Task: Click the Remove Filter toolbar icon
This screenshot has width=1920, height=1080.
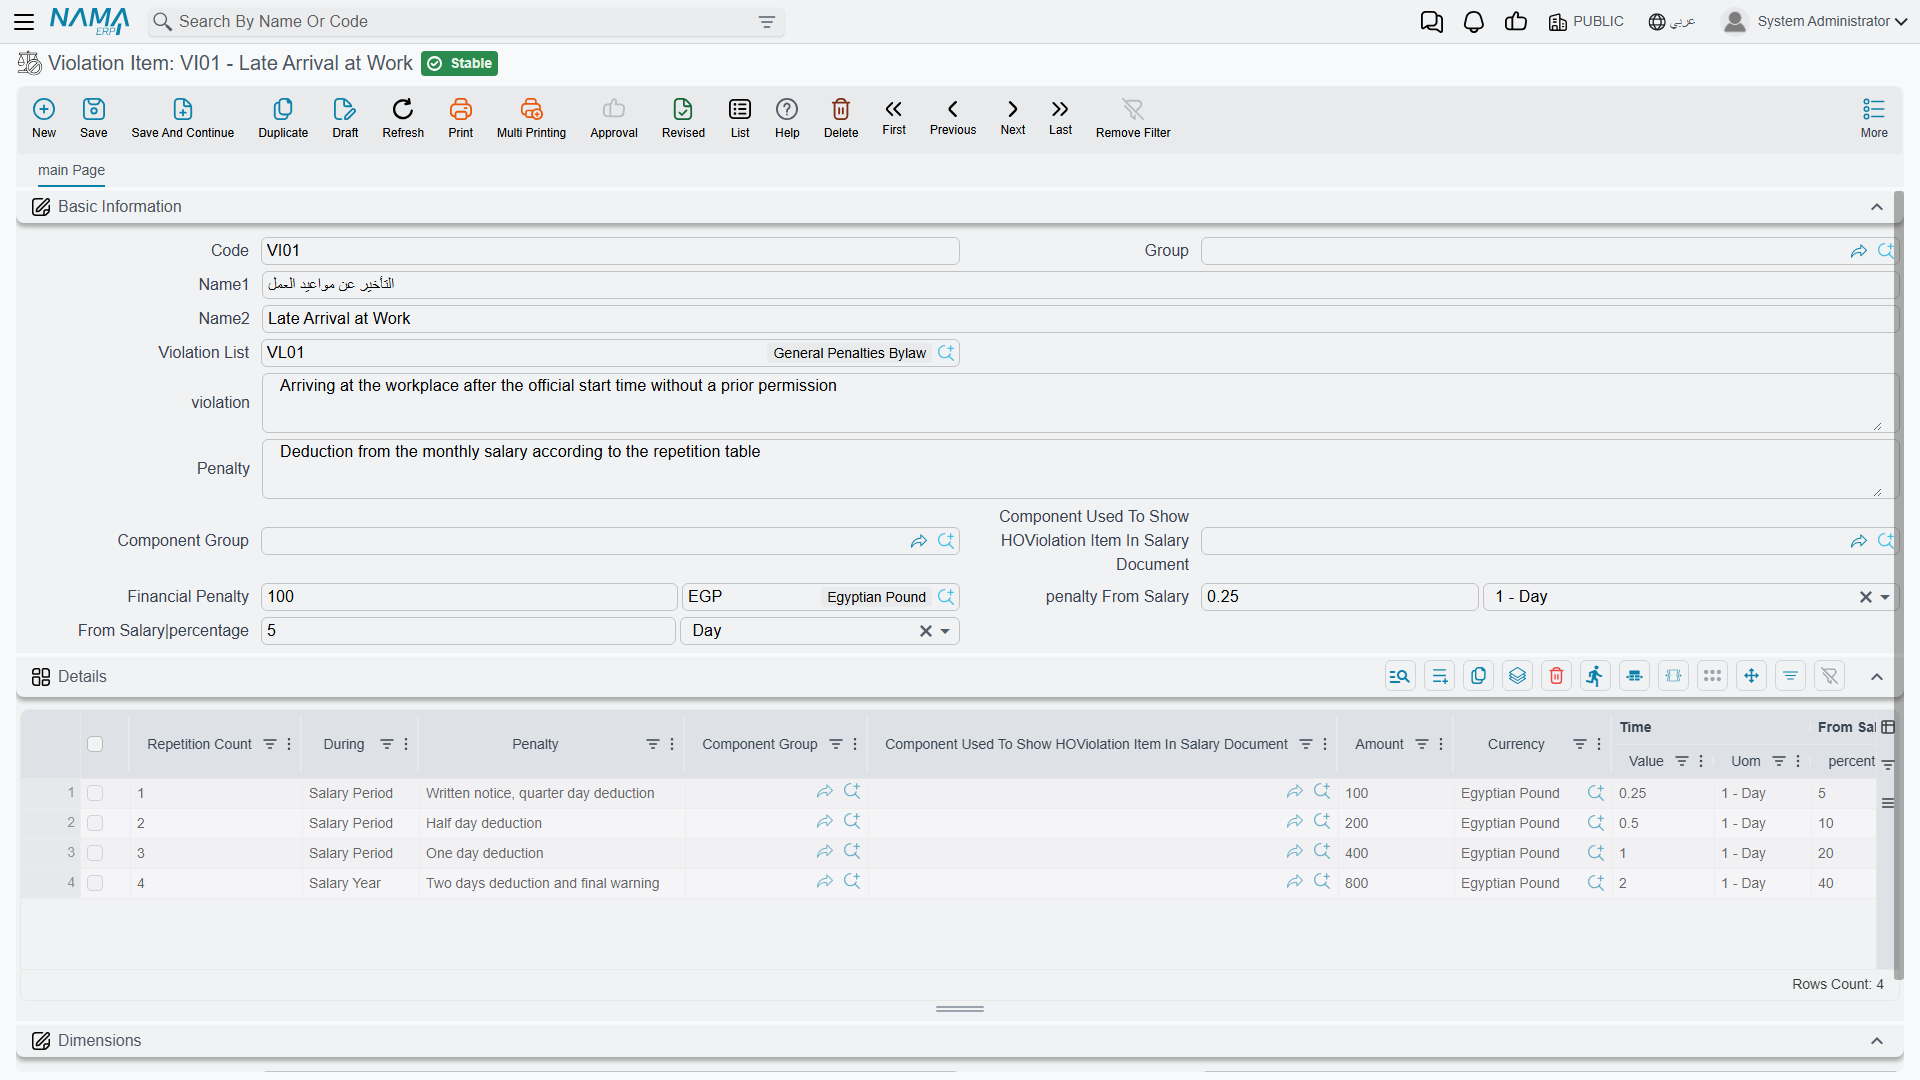Action: pos(1133,118)
